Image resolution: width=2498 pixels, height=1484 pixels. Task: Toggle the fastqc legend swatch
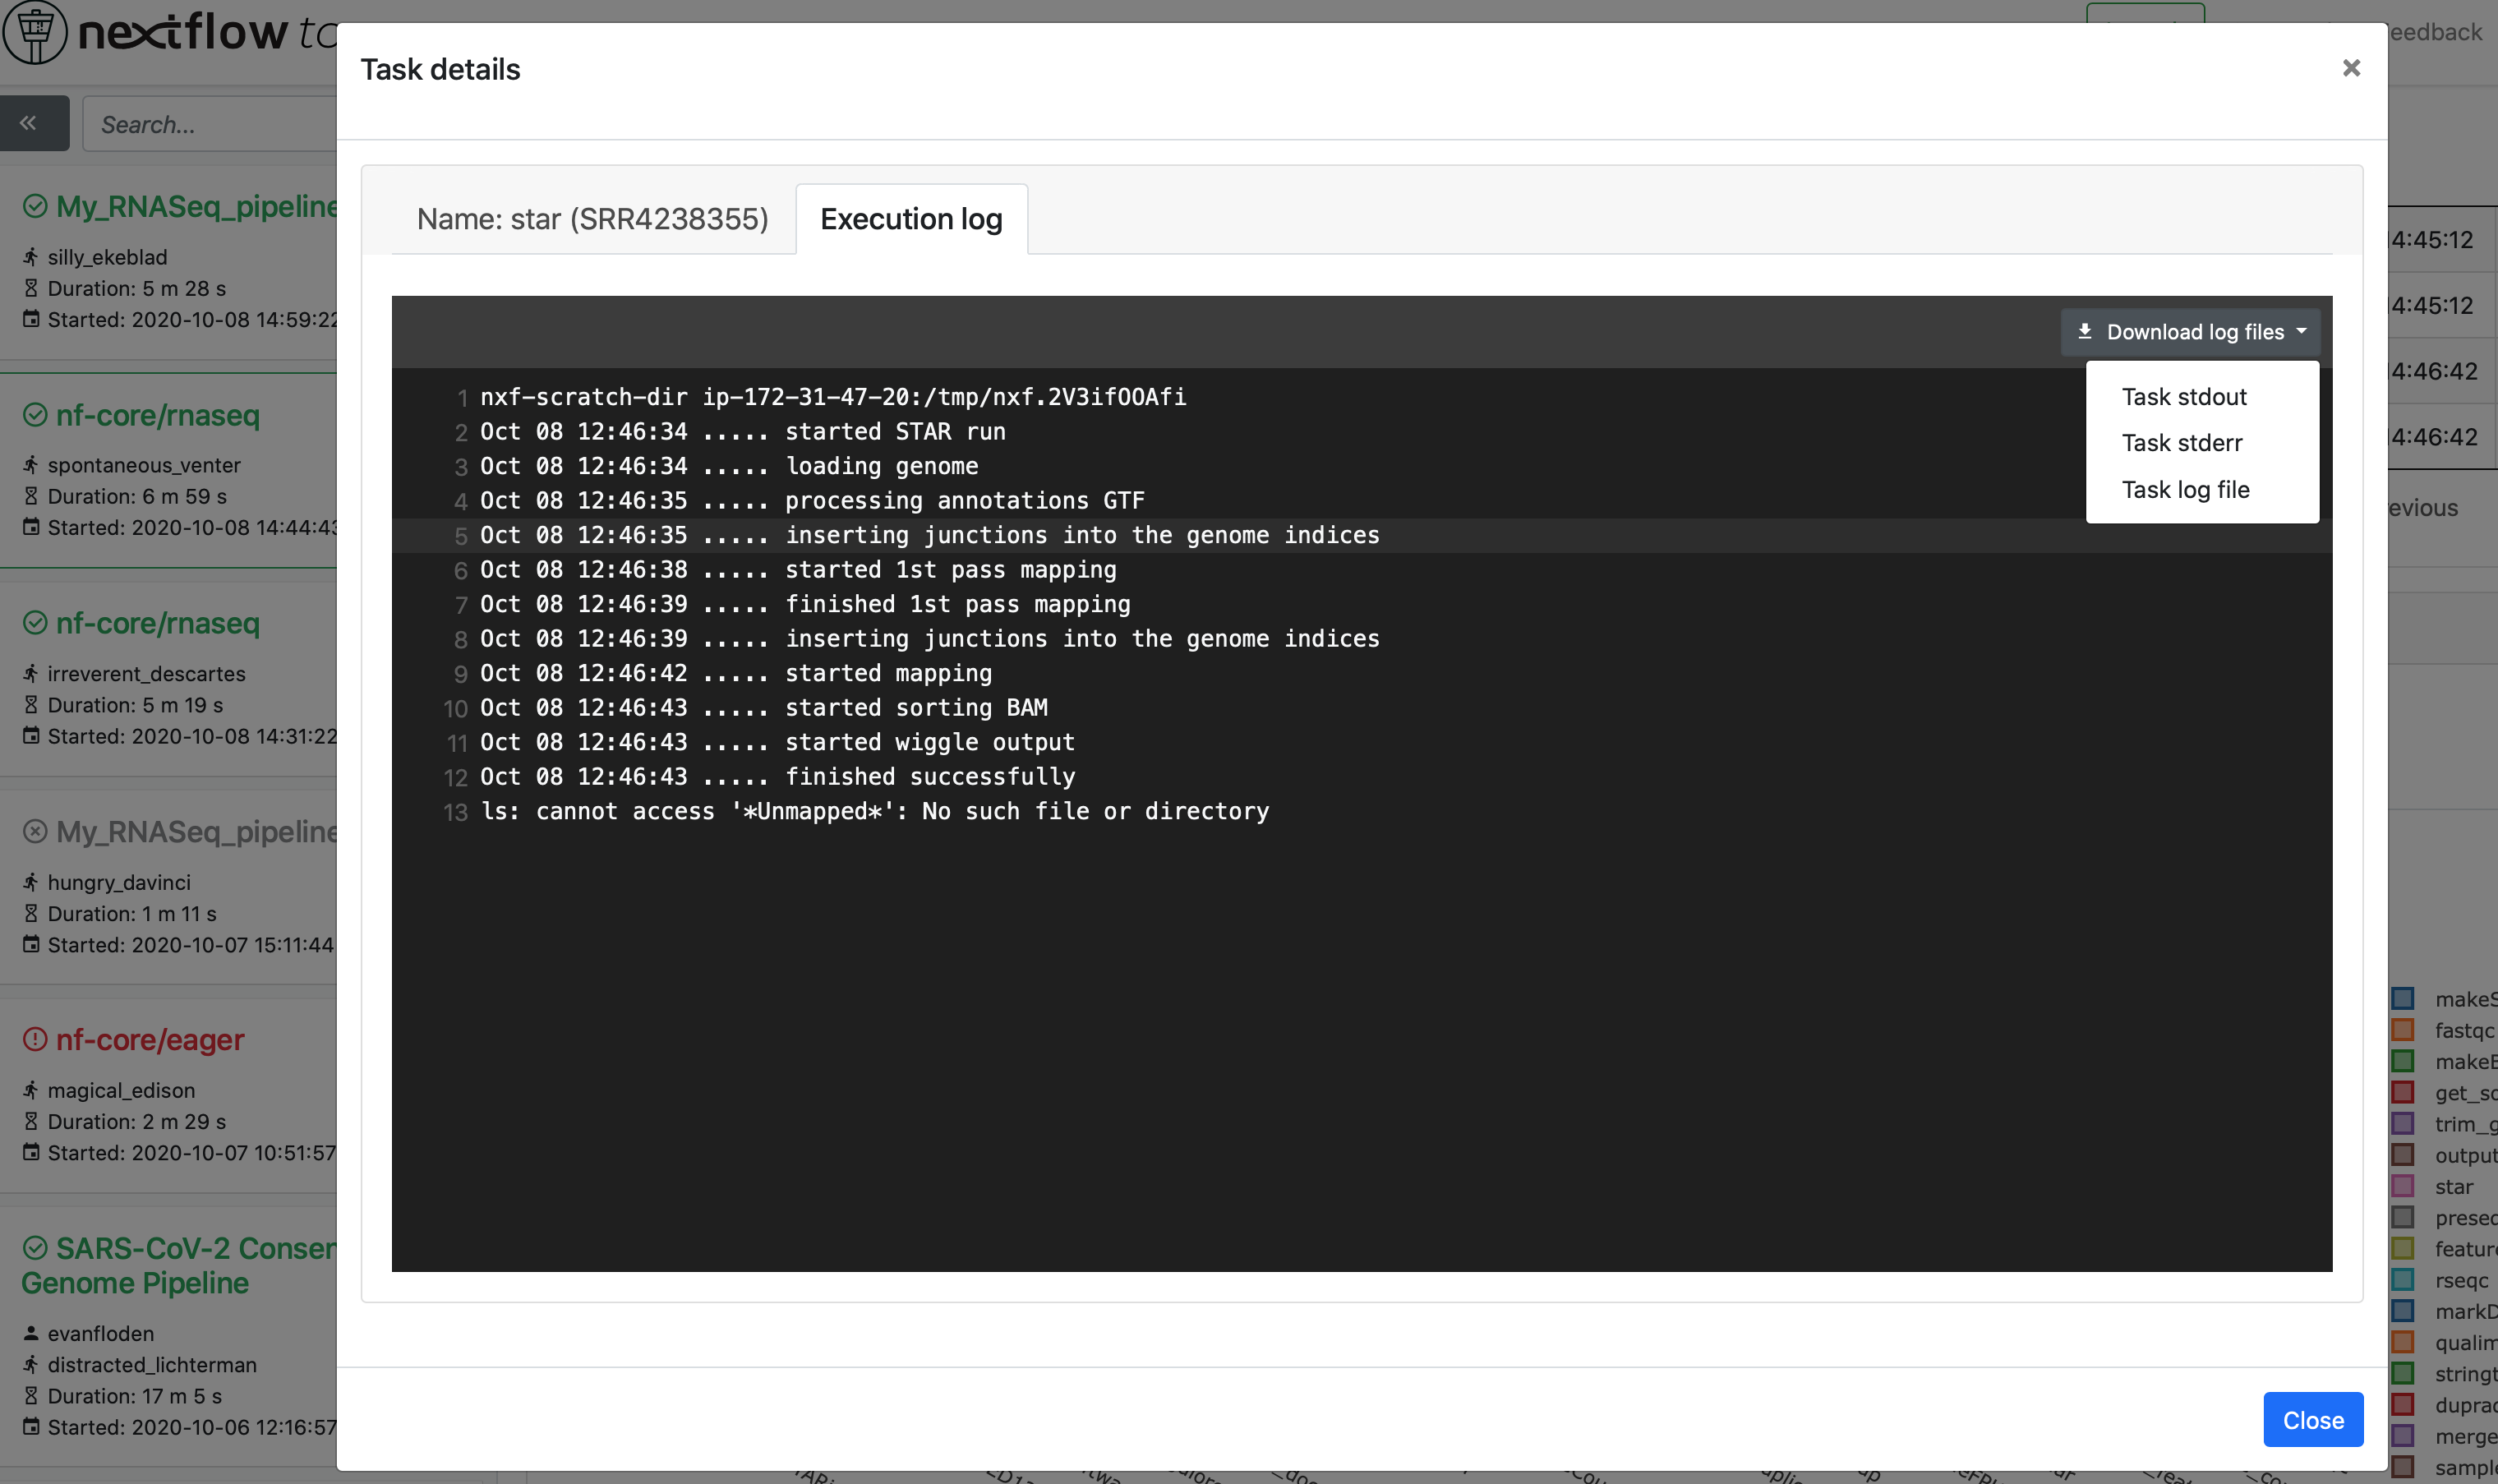click(2402, 1030)
